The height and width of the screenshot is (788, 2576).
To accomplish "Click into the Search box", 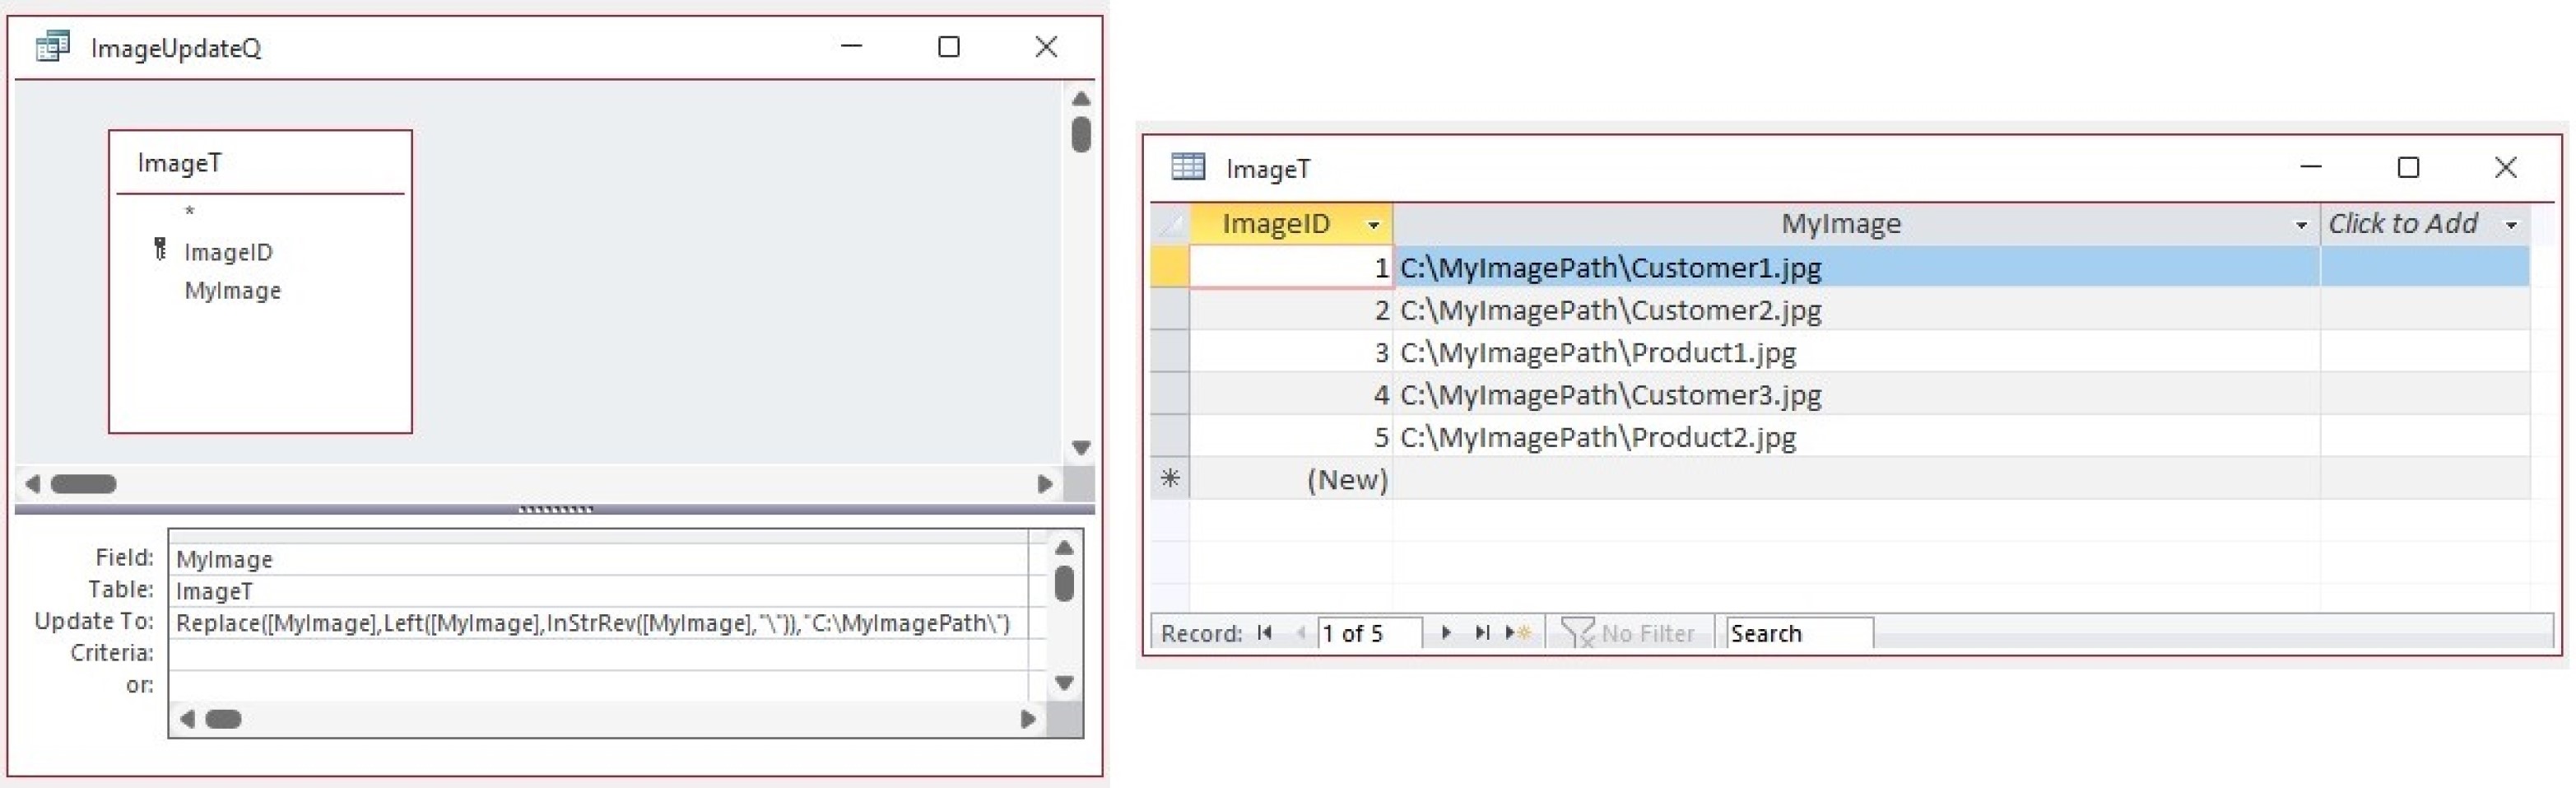I will pos(1797,633).
